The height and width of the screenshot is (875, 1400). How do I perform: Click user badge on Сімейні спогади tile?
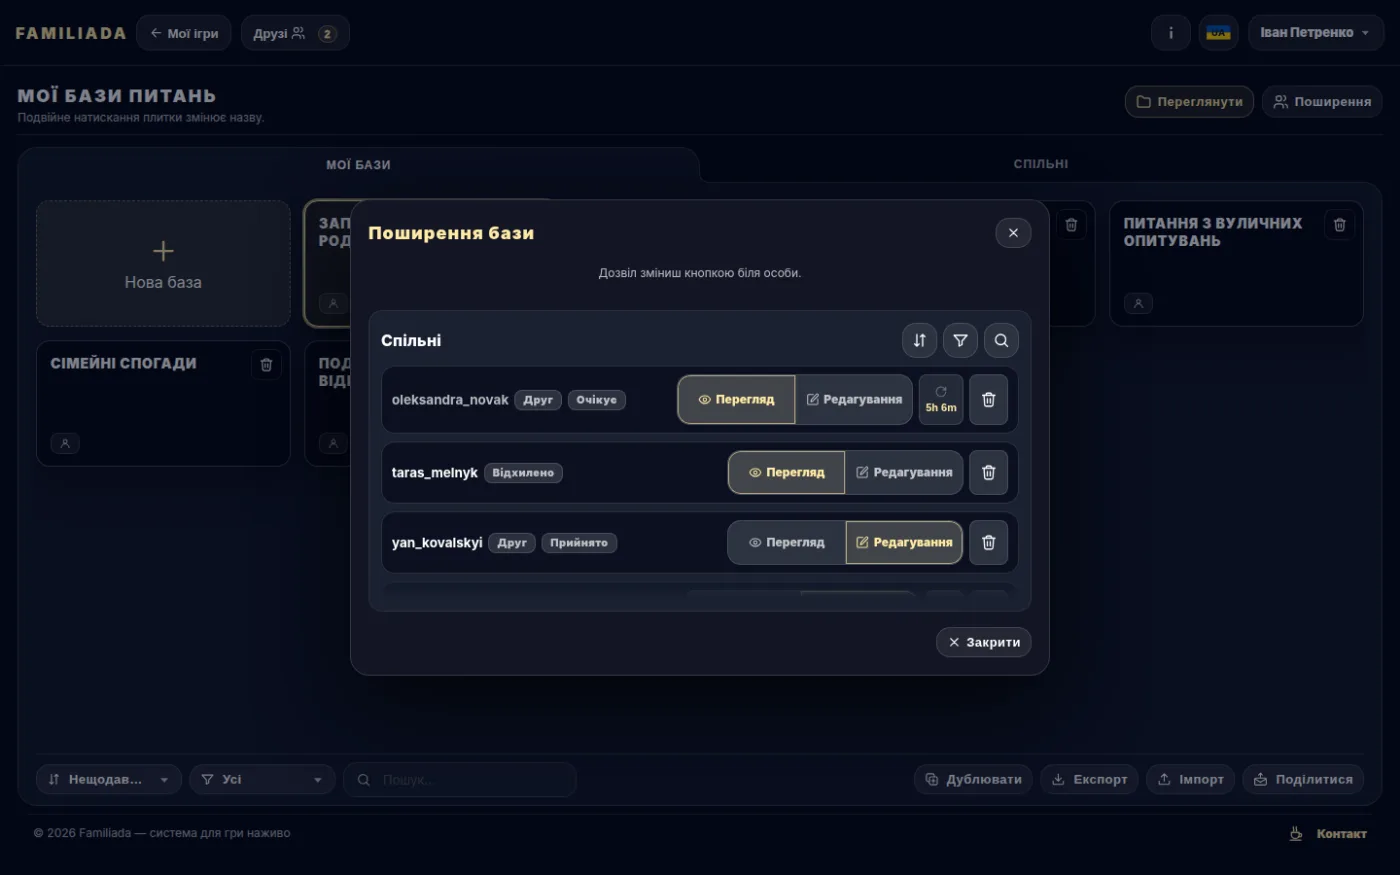(65, 443)
